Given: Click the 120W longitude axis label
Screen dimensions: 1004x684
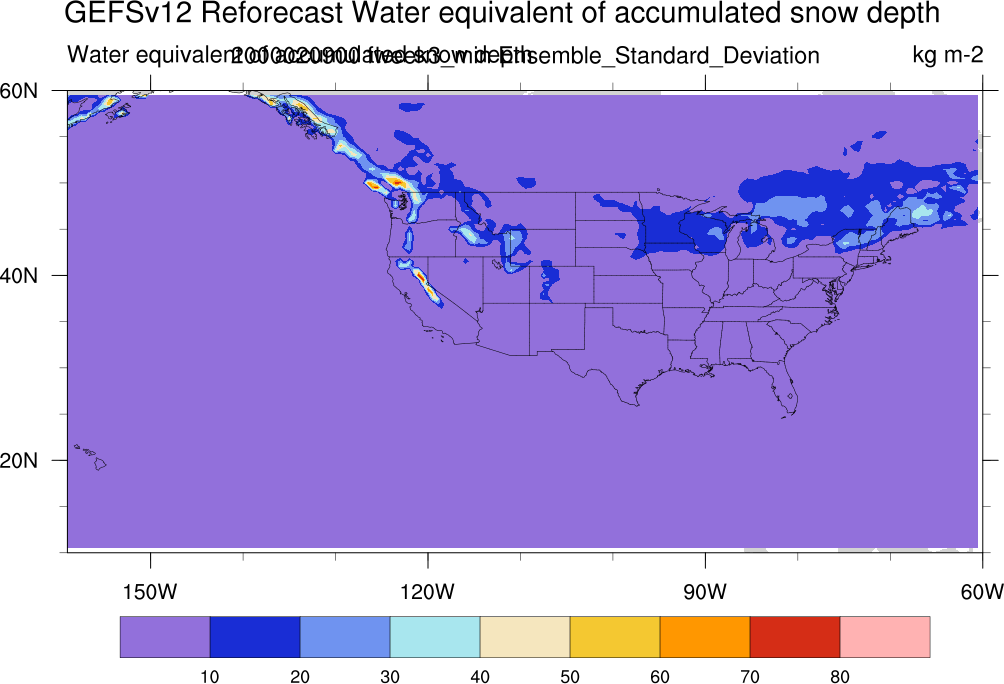Looking at the screenshot, I should (x=427, y=592).
